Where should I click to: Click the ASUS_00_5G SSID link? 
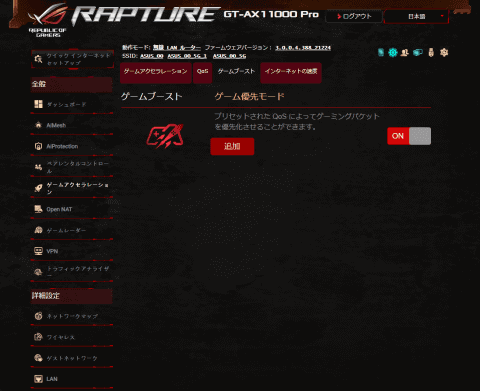[229, 56]
